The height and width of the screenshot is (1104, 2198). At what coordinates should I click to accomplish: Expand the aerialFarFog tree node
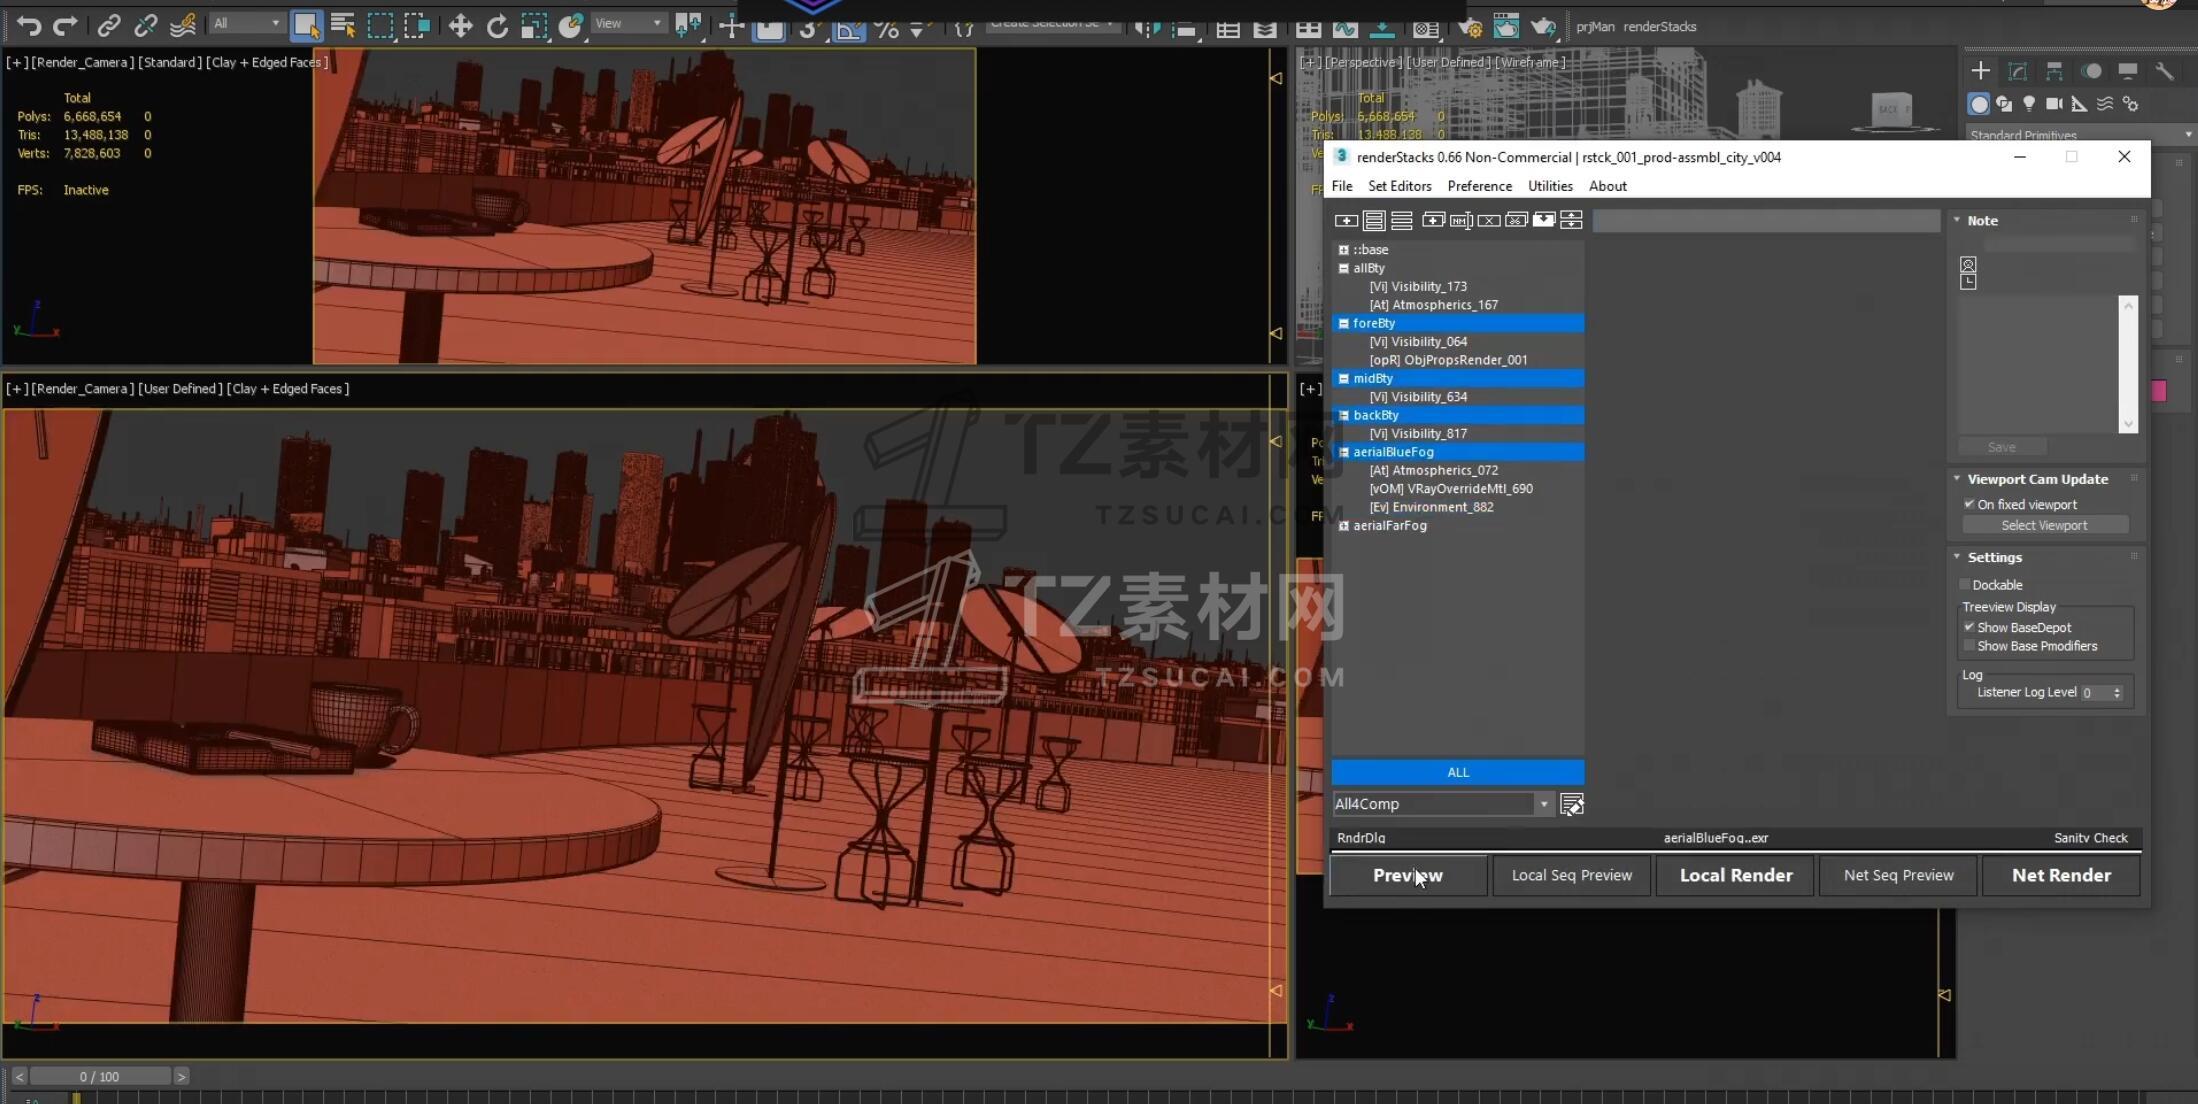coord(1344,526)
